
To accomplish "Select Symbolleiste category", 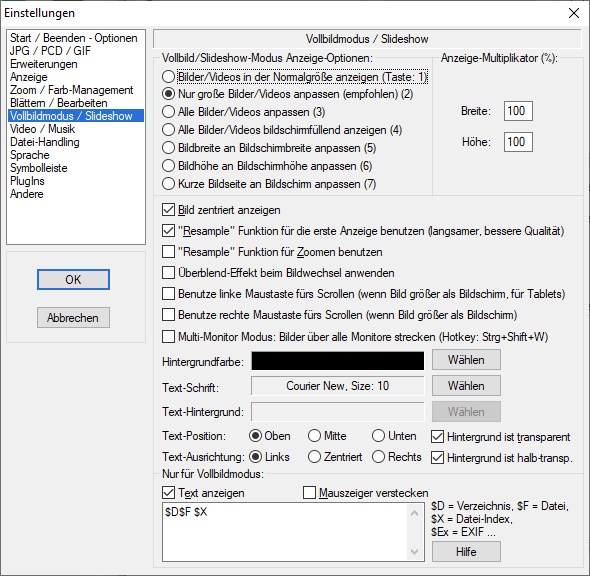I will coord(39,168).
